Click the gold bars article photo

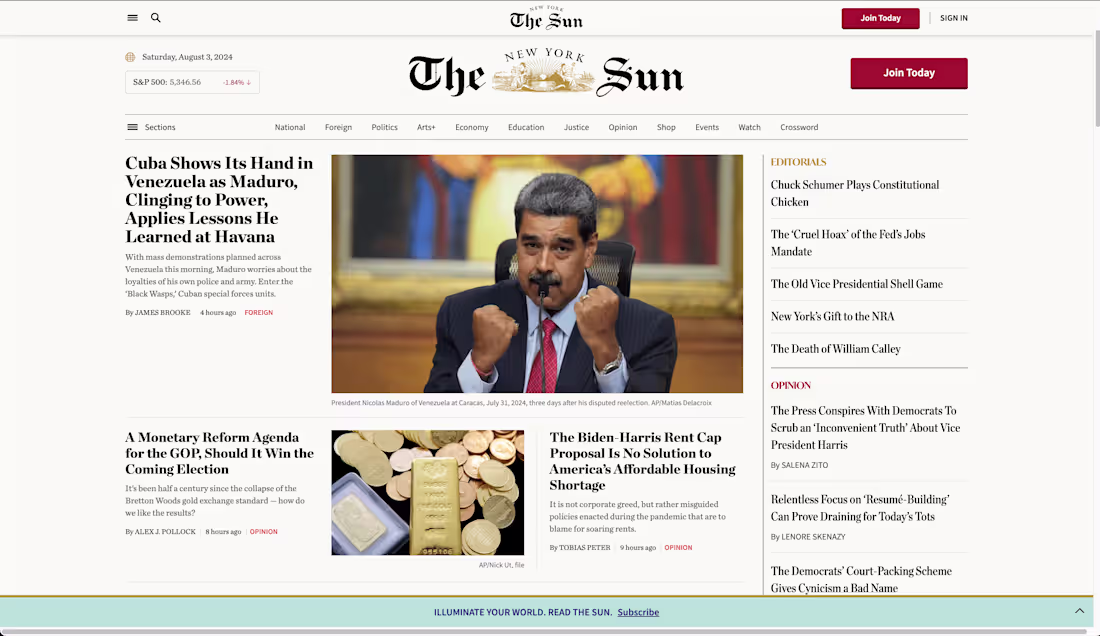(427, 491)
